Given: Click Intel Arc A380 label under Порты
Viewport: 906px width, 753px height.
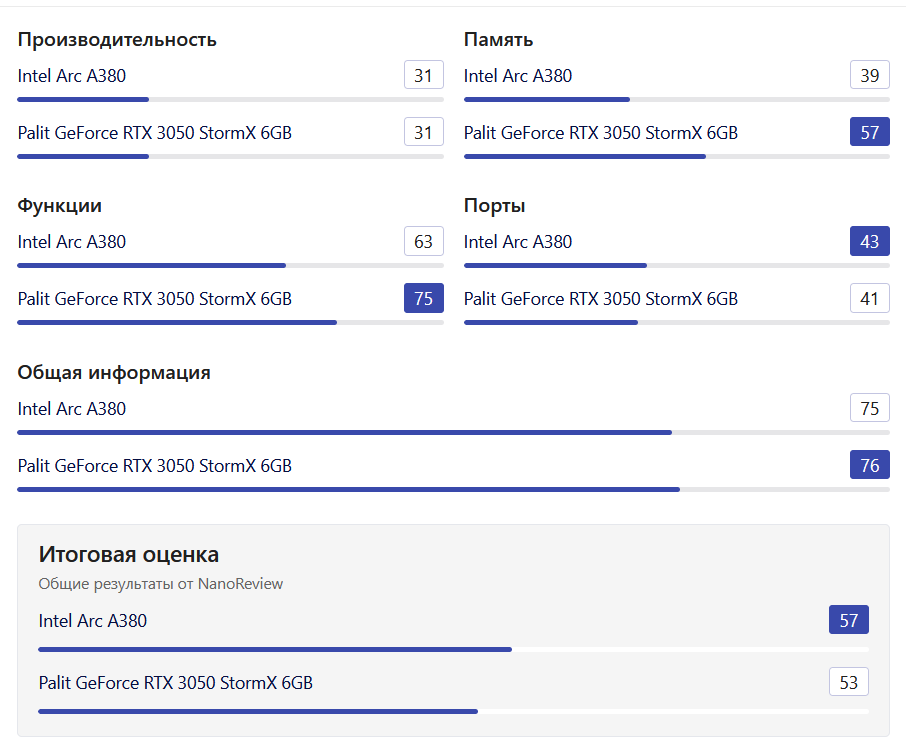Looking at the screenshot, I should click(x=518, y=242).
